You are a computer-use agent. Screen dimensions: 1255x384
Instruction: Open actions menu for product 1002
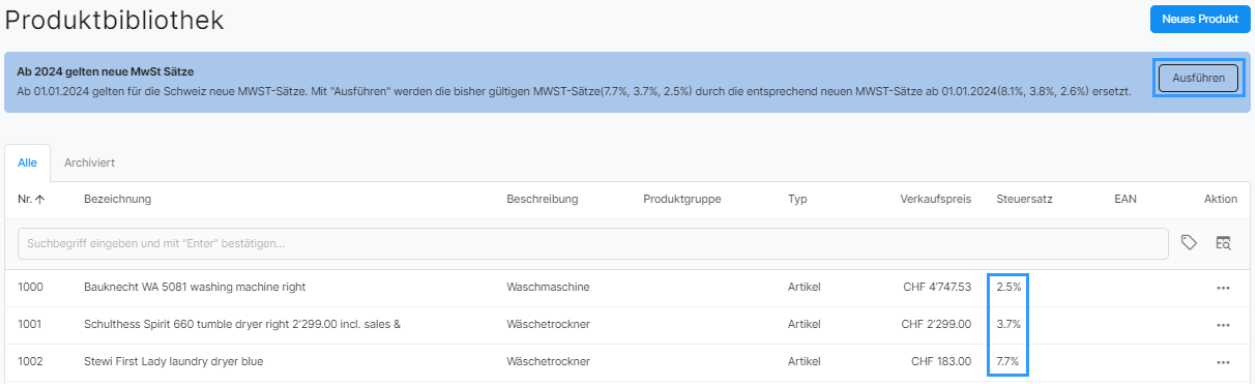coord(1222,362)
